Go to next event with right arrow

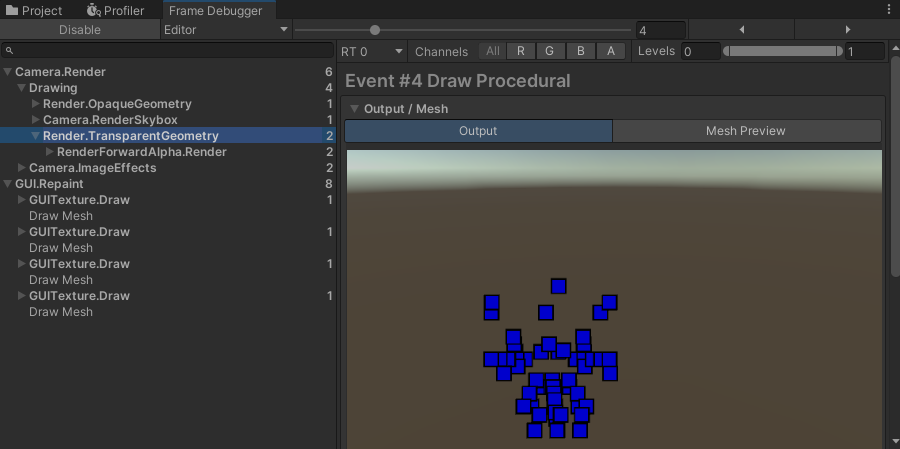(x=848, y=30)
